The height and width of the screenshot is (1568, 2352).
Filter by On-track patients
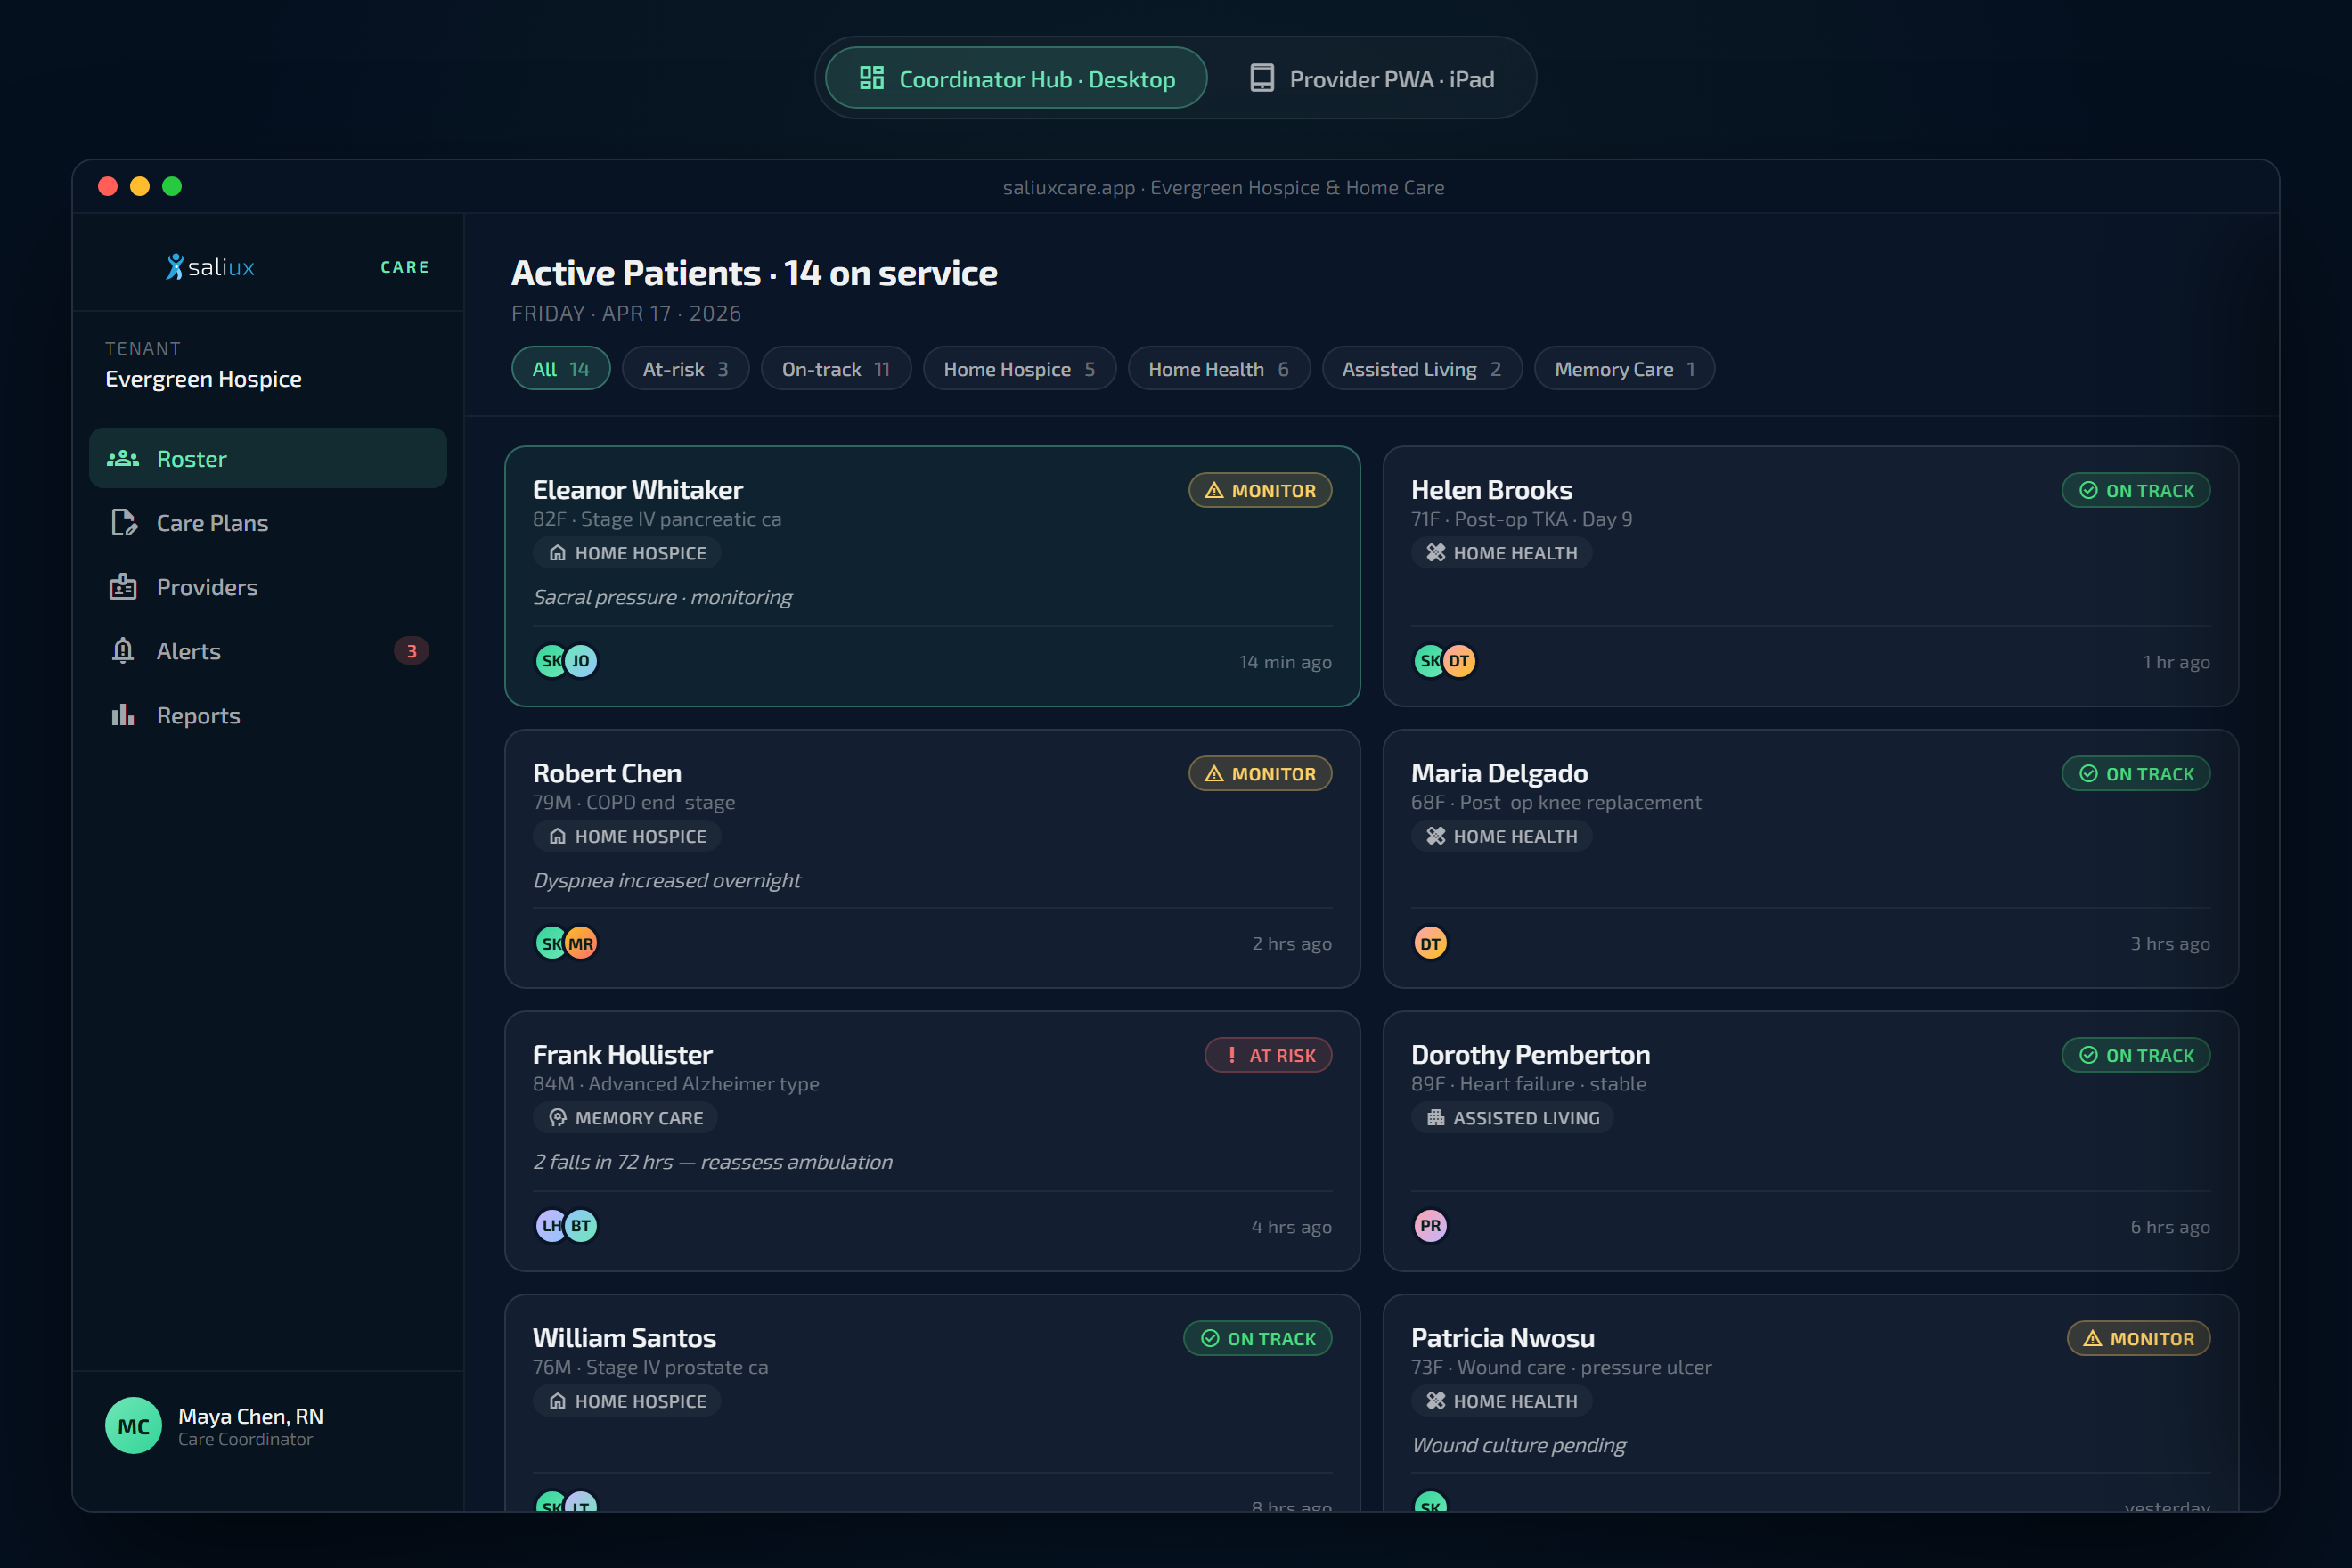point(836,368)
